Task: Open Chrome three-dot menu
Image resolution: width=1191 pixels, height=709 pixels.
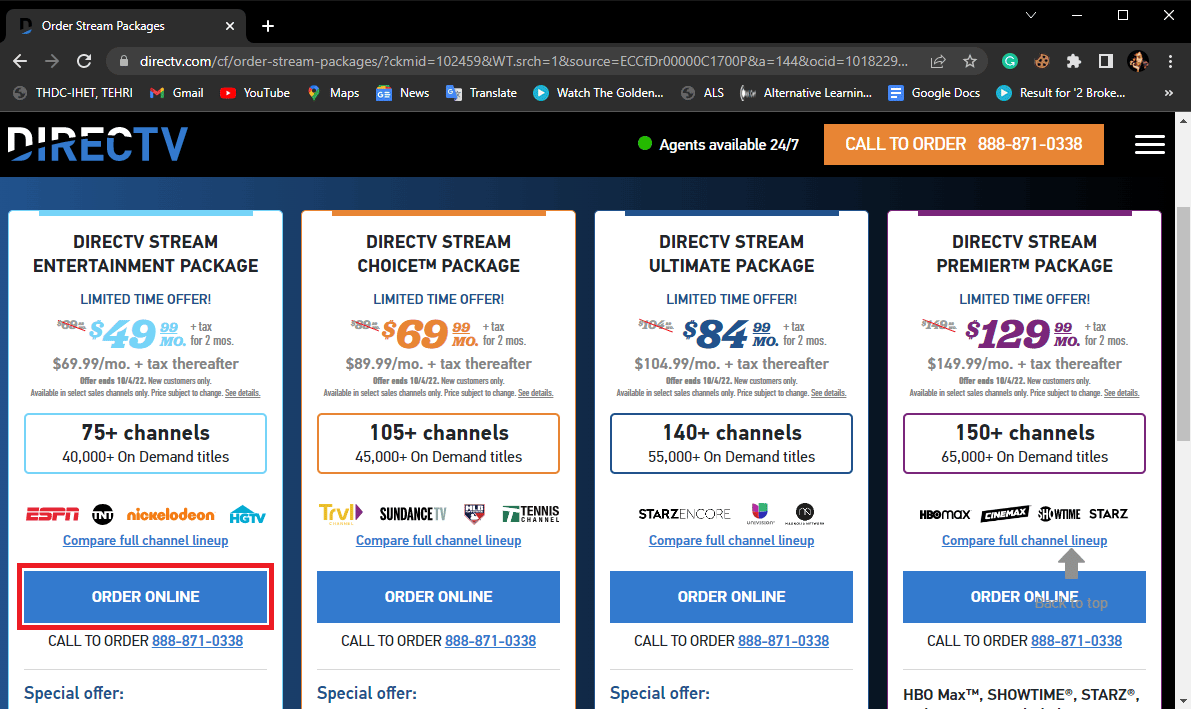Action: point(1170,61)
